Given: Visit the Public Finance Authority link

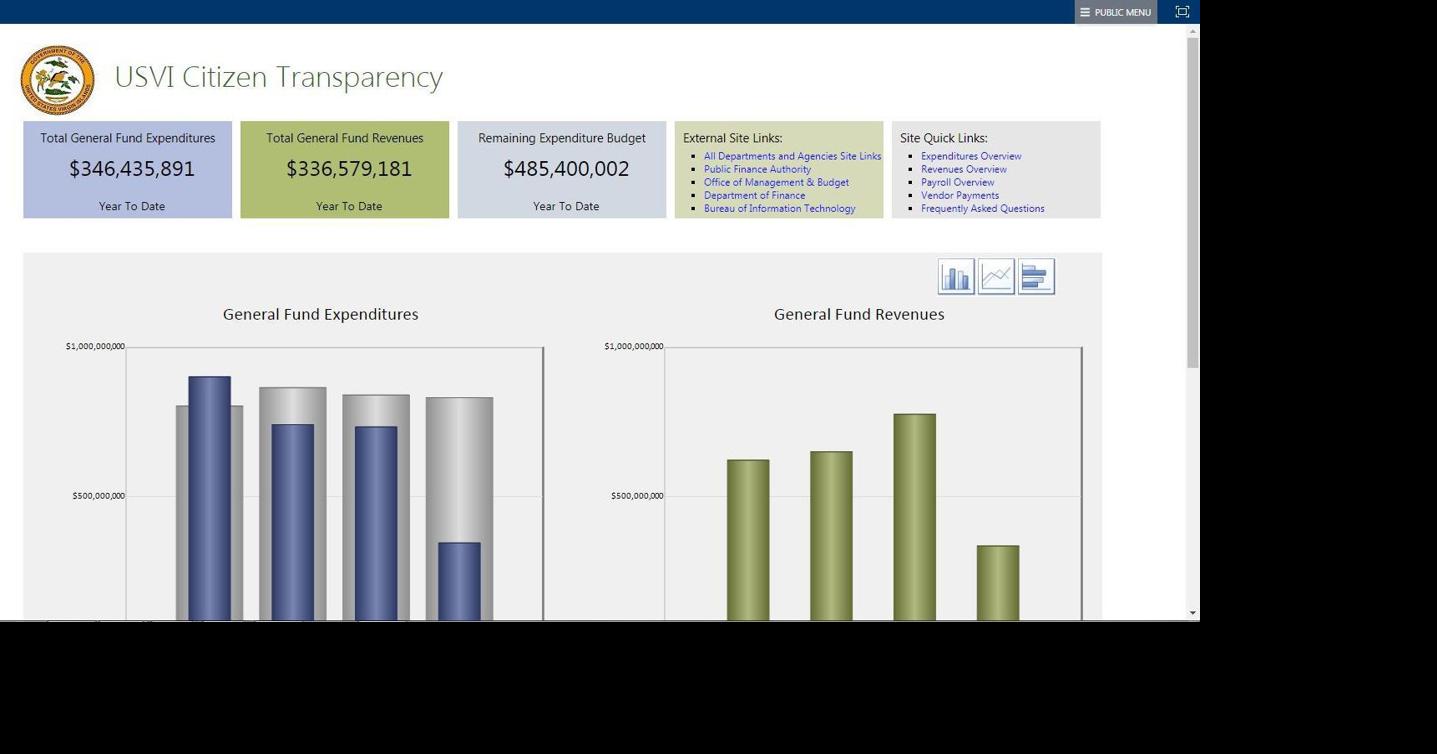Looking at the screenshot, I should (757, 169).
